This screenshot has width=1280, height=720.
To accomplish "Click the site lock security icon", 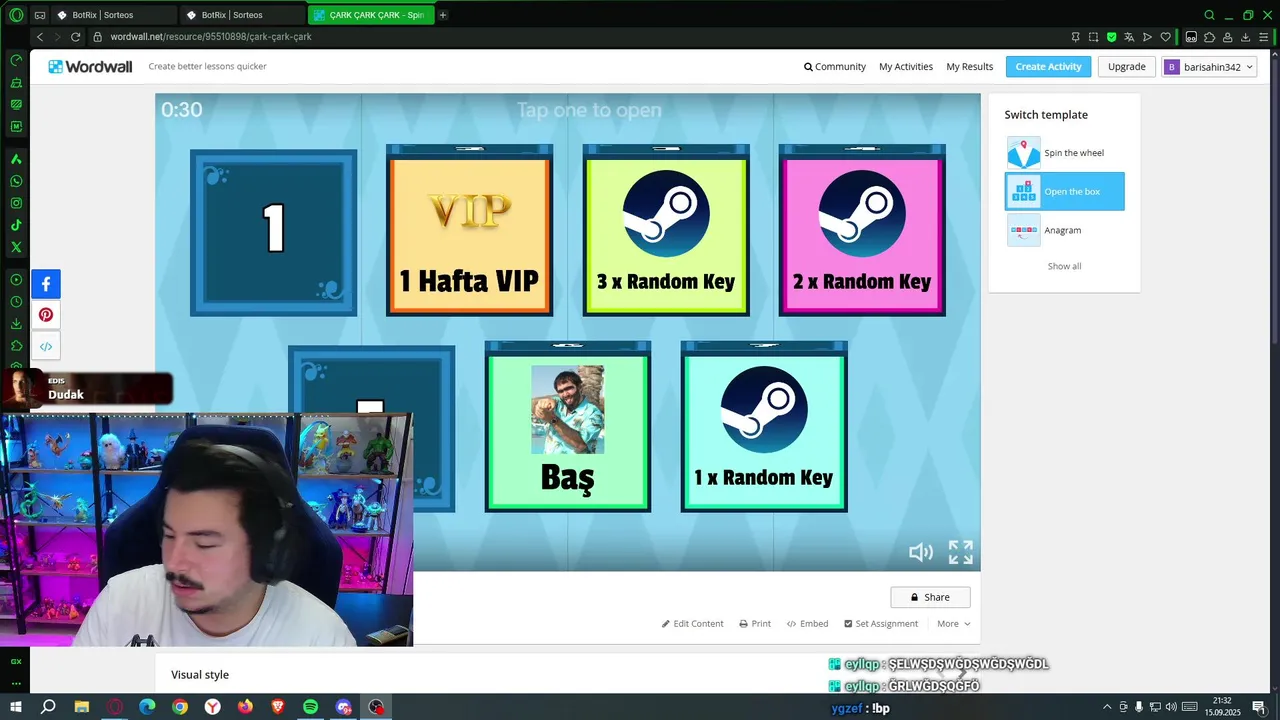I will 97,37.
